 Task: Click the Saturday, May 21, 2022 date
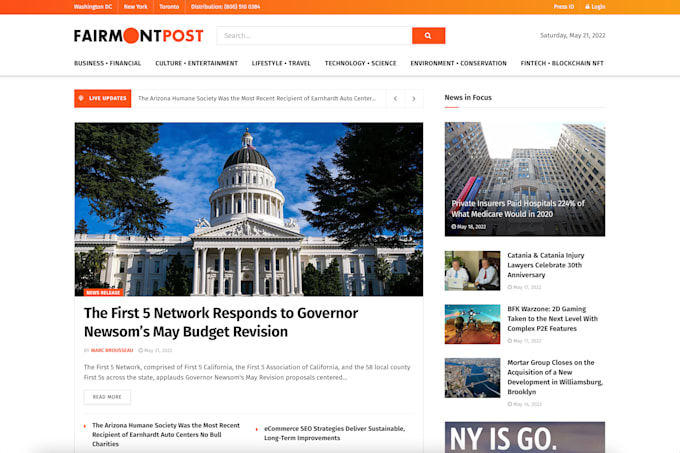tap(572, 36)
